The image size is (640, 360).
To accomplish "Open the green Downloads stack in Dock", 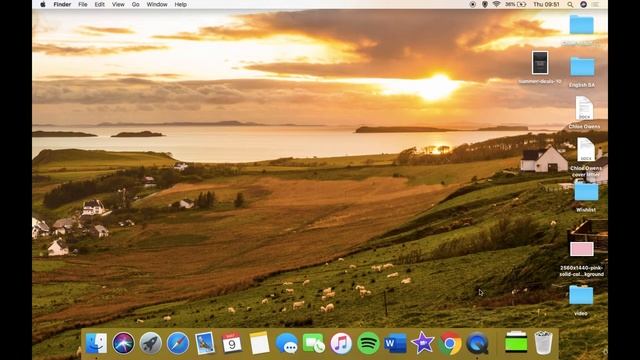I will click(x=516, y=342).
